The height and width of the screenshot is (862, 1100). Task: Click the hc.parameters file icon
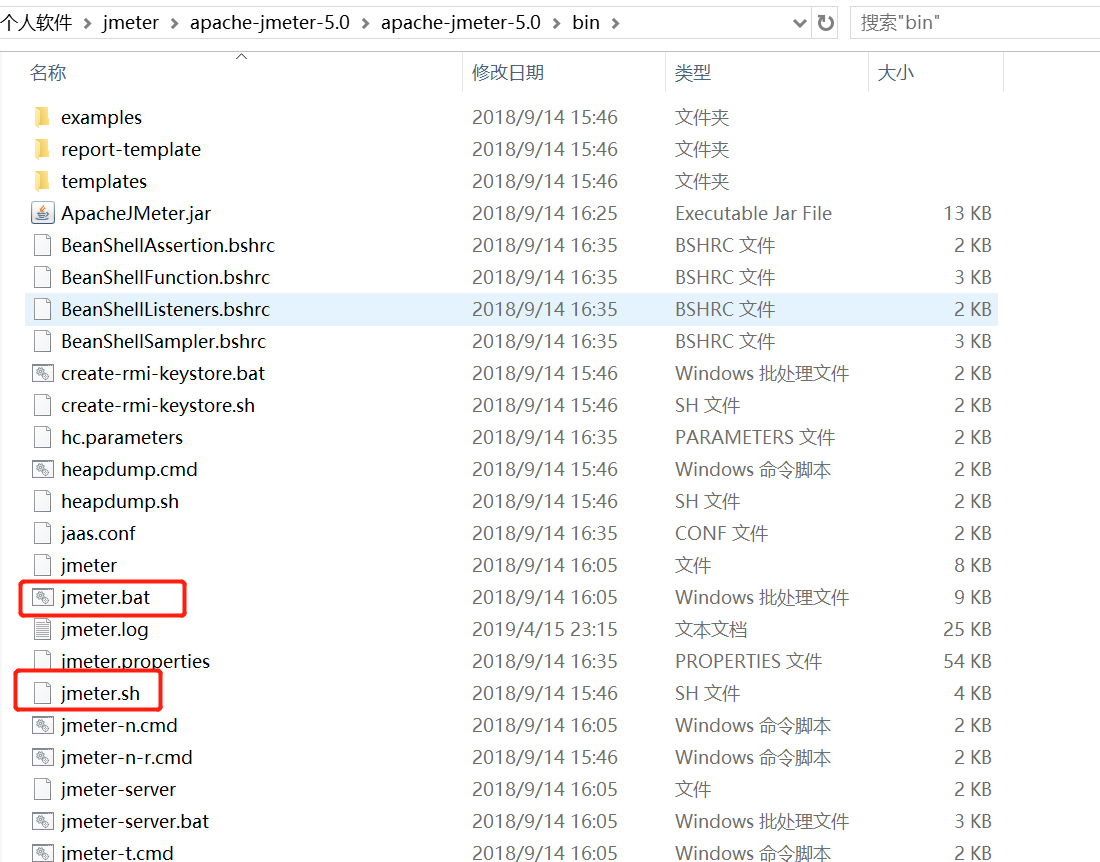[x=42, y=437]
